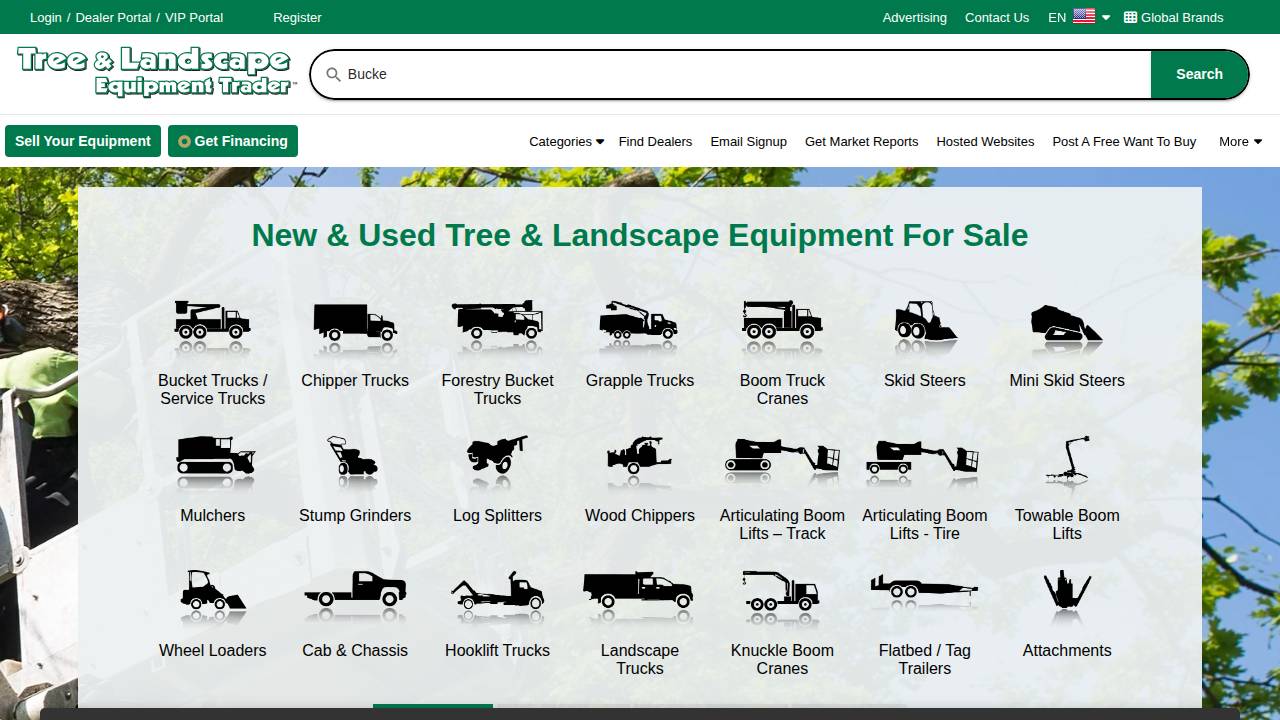Viewport: 1280px width, 720px height.
Task: Click the Sell Your Equipment button
Action: click(x=83, y=140)
